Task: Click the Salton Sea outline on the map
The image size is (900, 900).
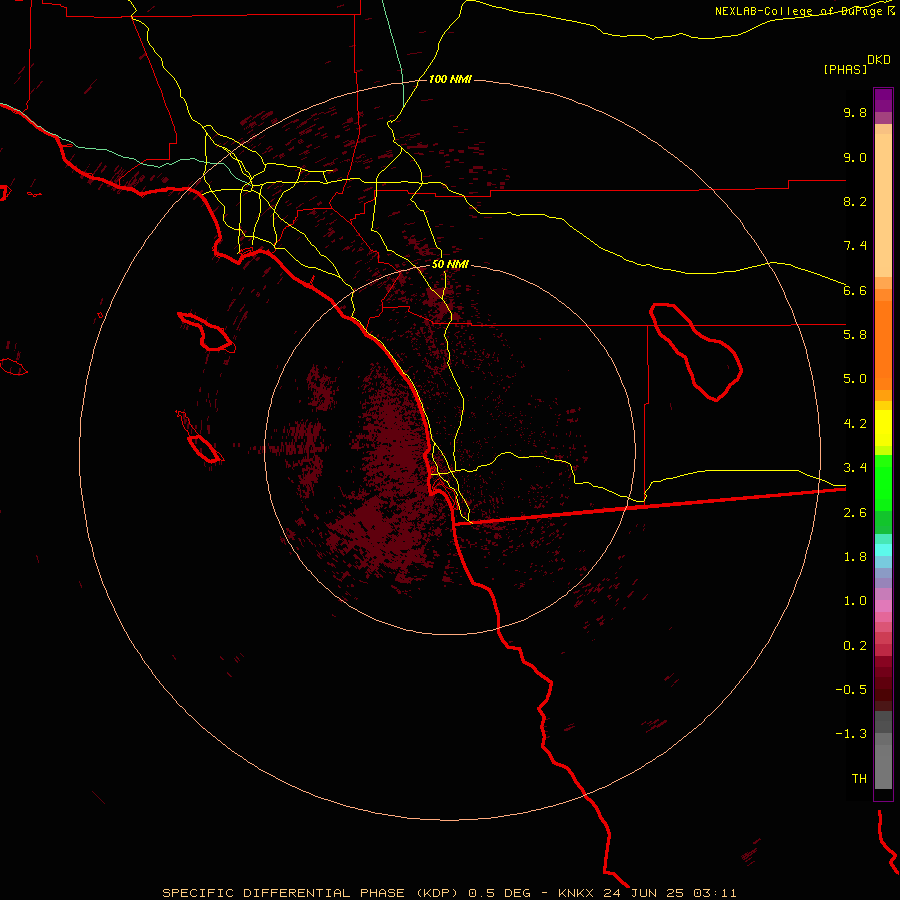Action: 696,352
